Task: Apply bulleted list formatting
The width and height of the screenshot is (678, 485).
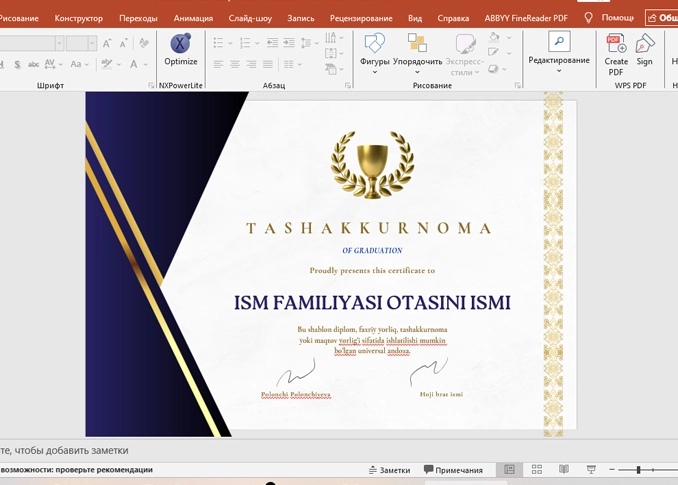Action: [218, 43]
